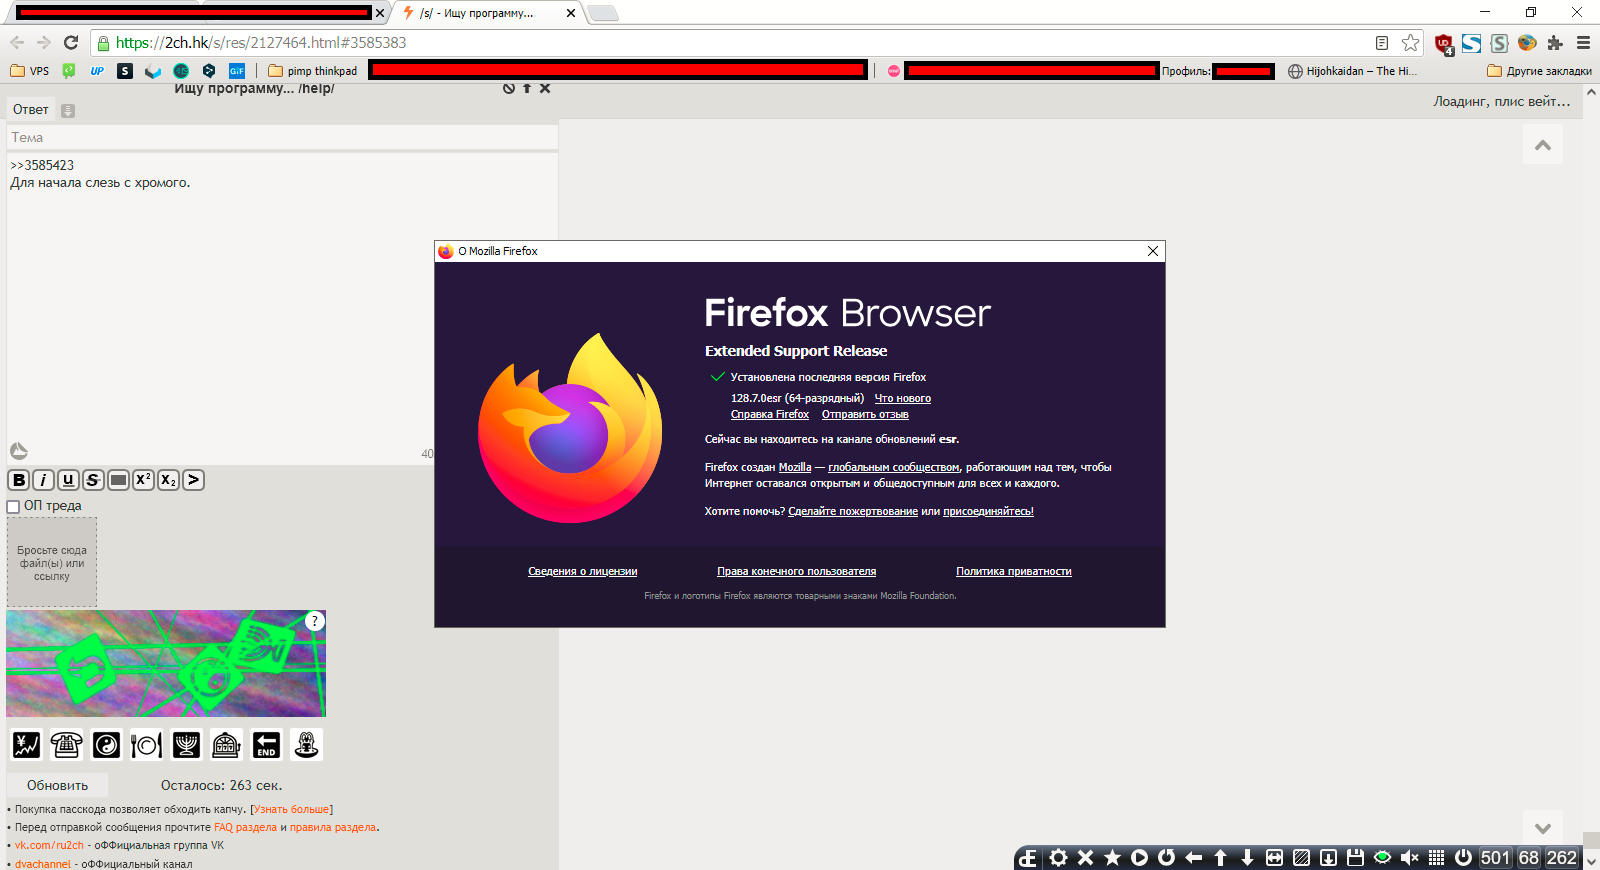1600x870 pixels.
Task: Click the mute speaker icon in bottom panel
Action: [1409, 858]
